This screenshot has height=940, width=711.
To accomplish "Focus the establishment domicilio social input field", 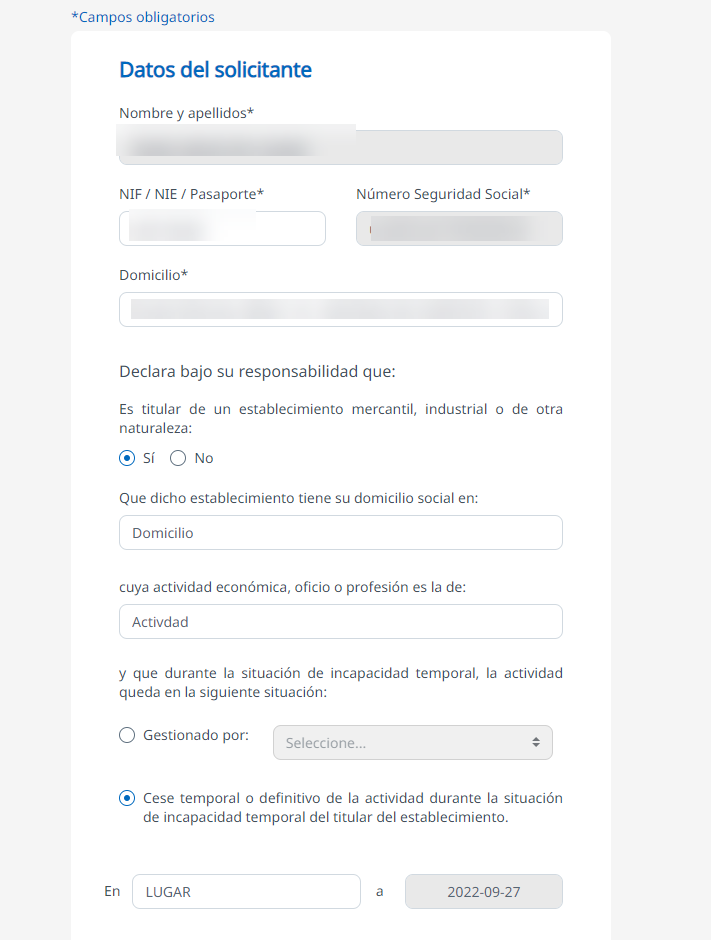I will click(x=340, y=533).
